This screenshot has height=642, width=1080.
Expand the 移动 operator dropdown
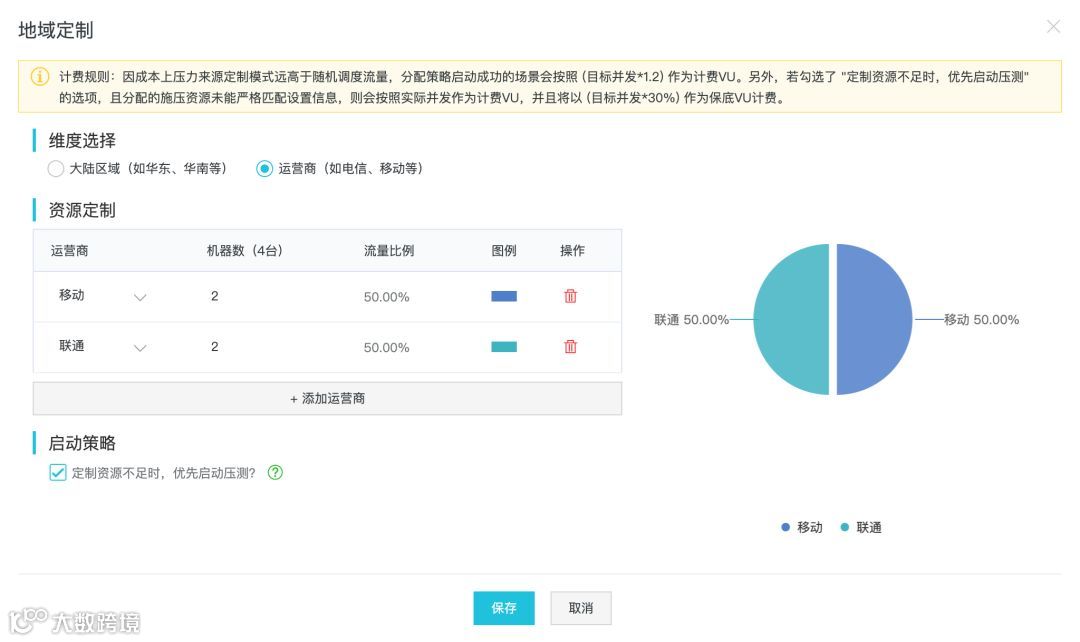click(140, 297)
